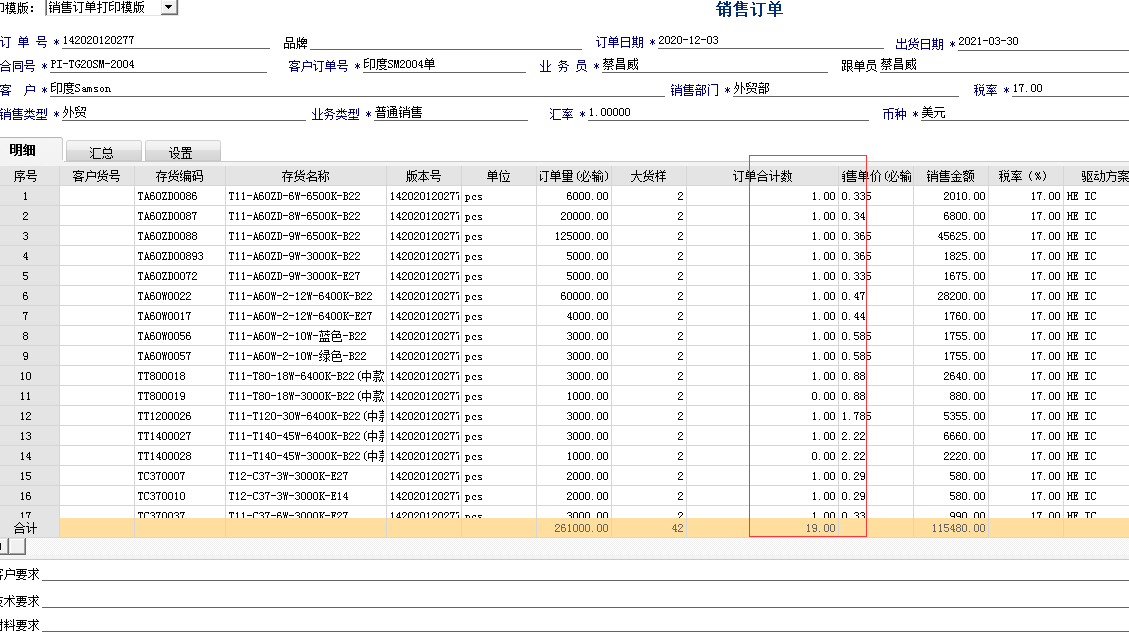Screen dimensions: 1129x636
Task: Click the 客户要求 input line
Action: coord(585,573)
